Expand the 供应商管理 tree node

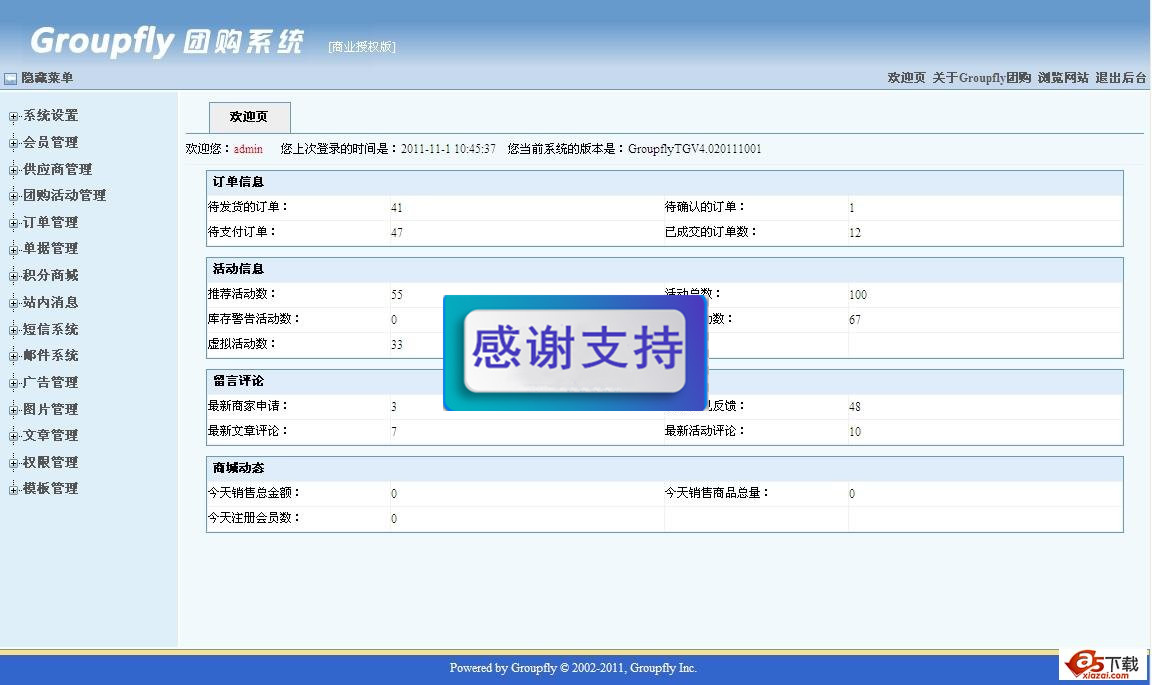(13, 170)
